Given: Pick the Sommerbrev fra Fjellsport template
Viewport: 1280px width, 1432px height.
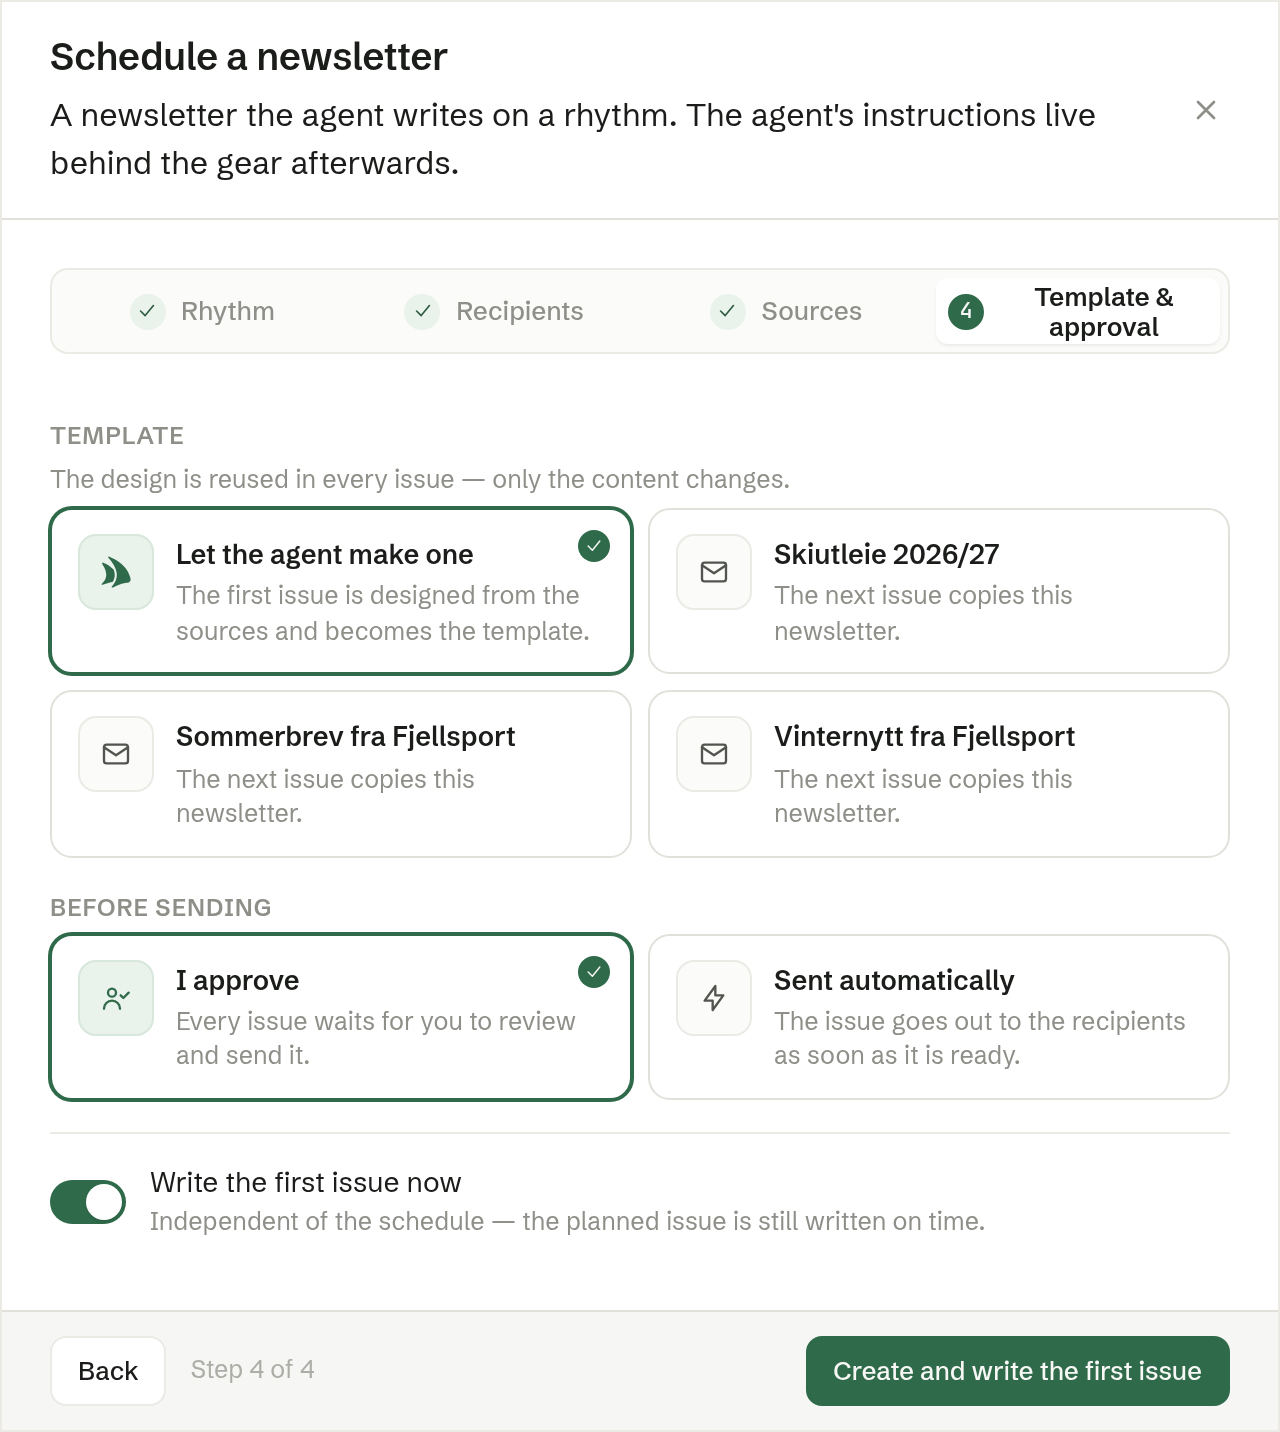Looking at the screenshot, I should pos(341,774).
